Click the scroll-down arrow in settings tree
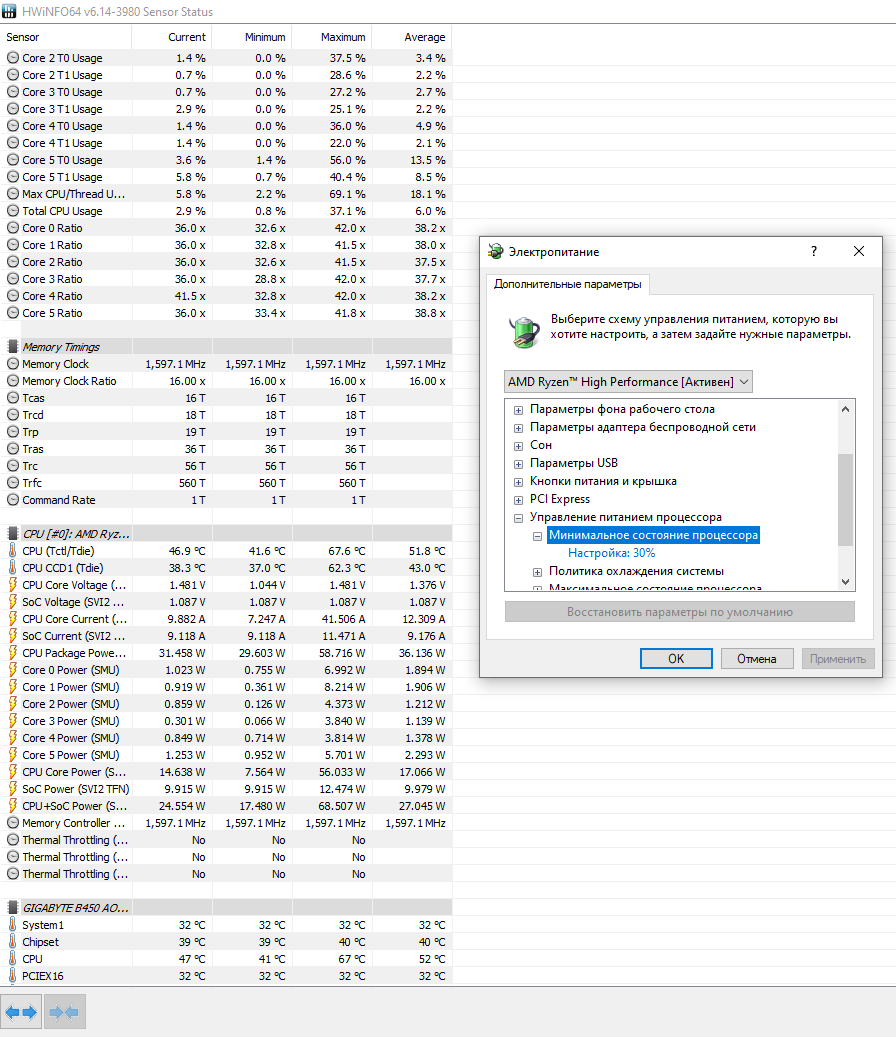The image size is (896, 1037). click(845, 581)
